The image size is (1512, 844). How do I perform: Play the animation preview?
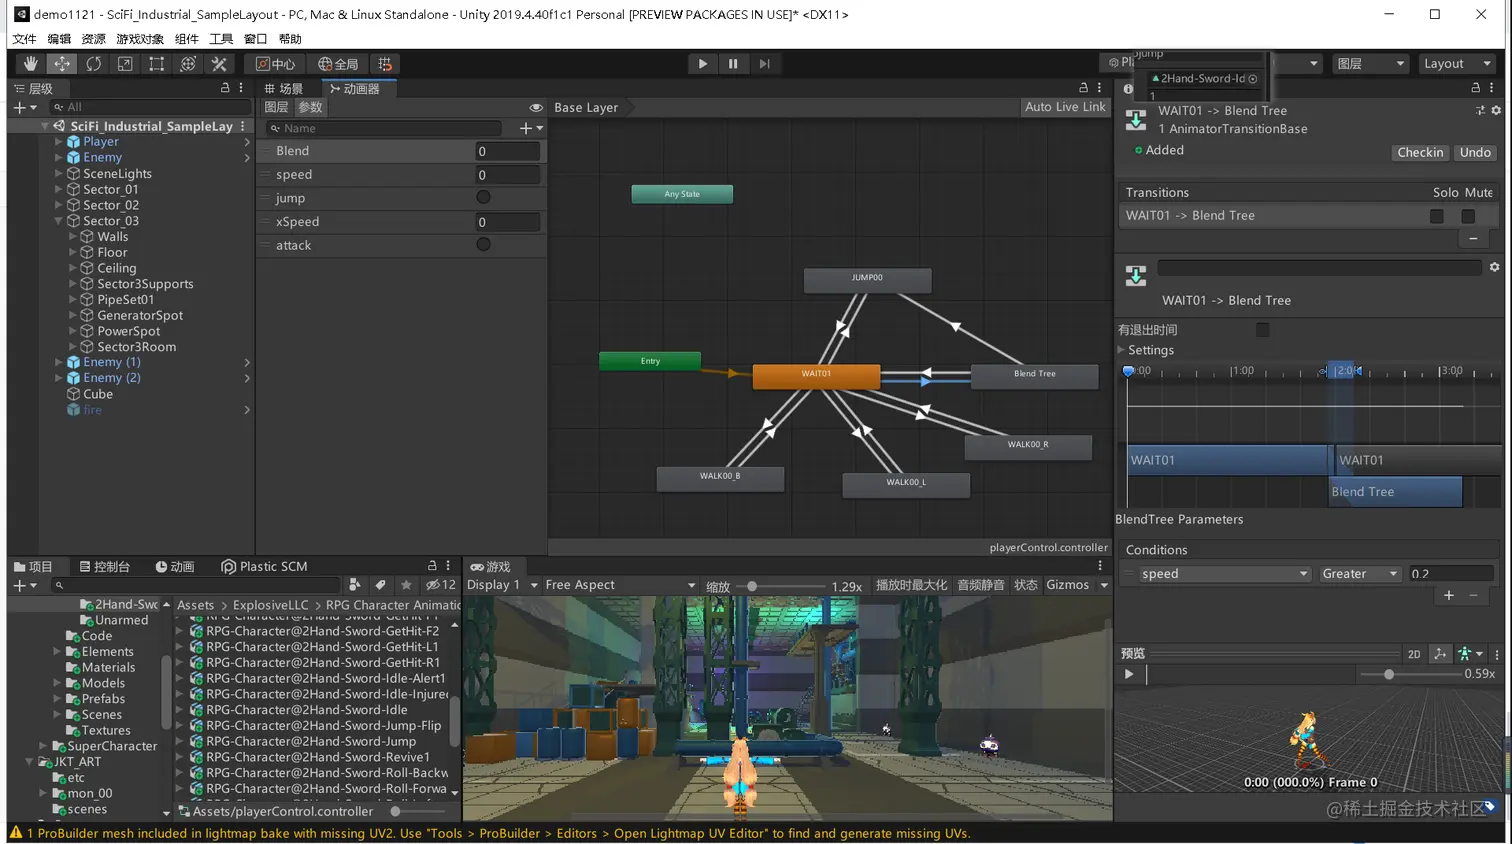point(1129,674)
